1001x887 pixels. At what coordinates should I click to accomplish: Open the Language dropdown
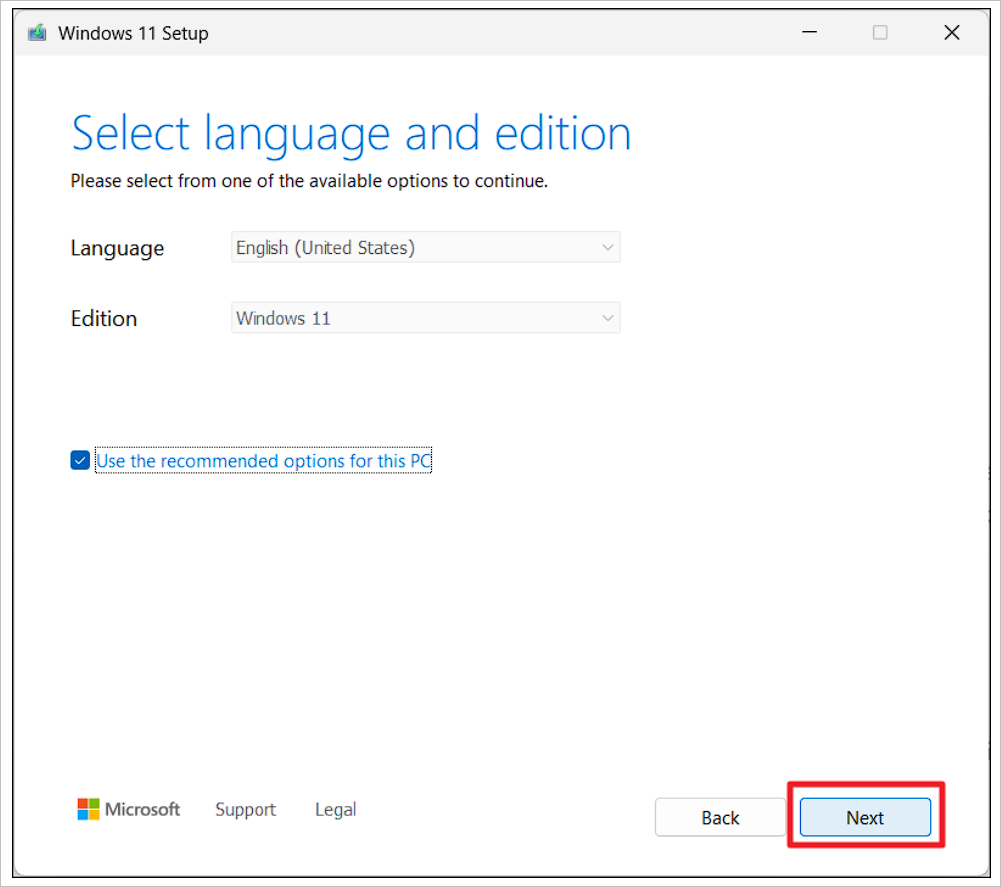[x=425, y=247]
